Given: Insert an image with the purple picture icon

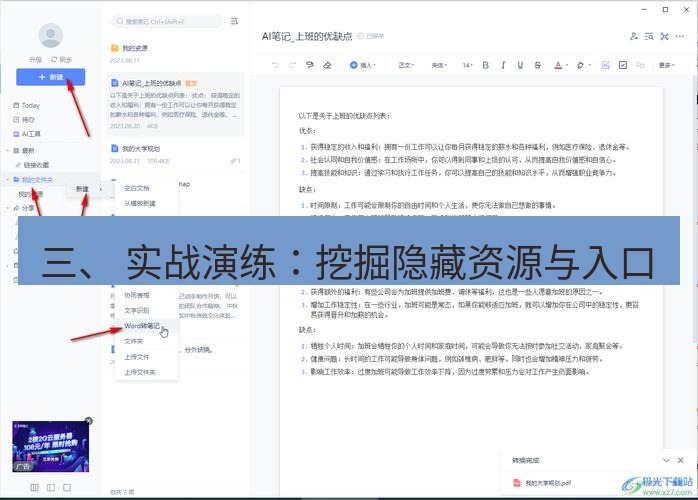Looking at the screenshot, I should 605,65.
